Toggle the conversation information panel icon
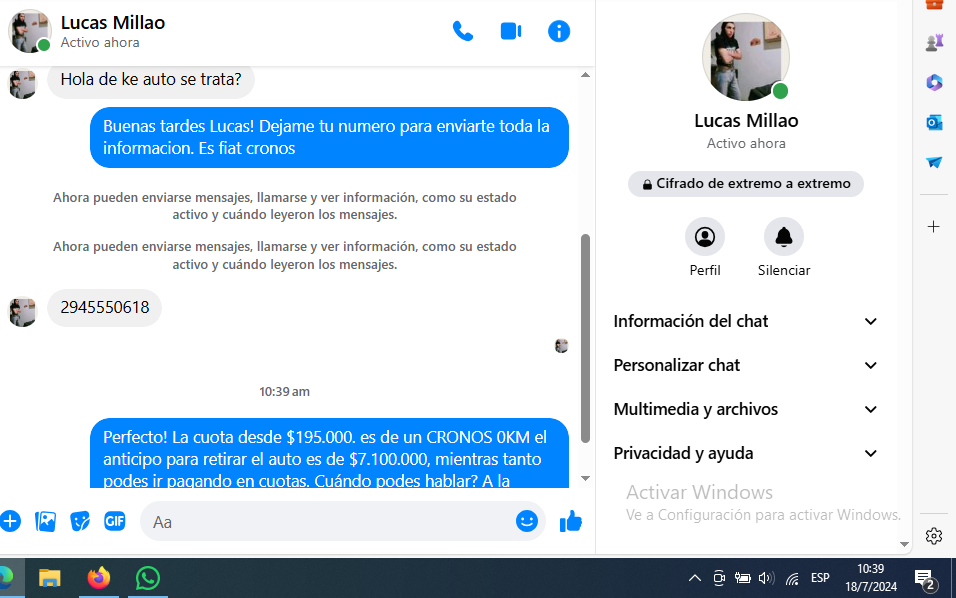 point(559,31)
